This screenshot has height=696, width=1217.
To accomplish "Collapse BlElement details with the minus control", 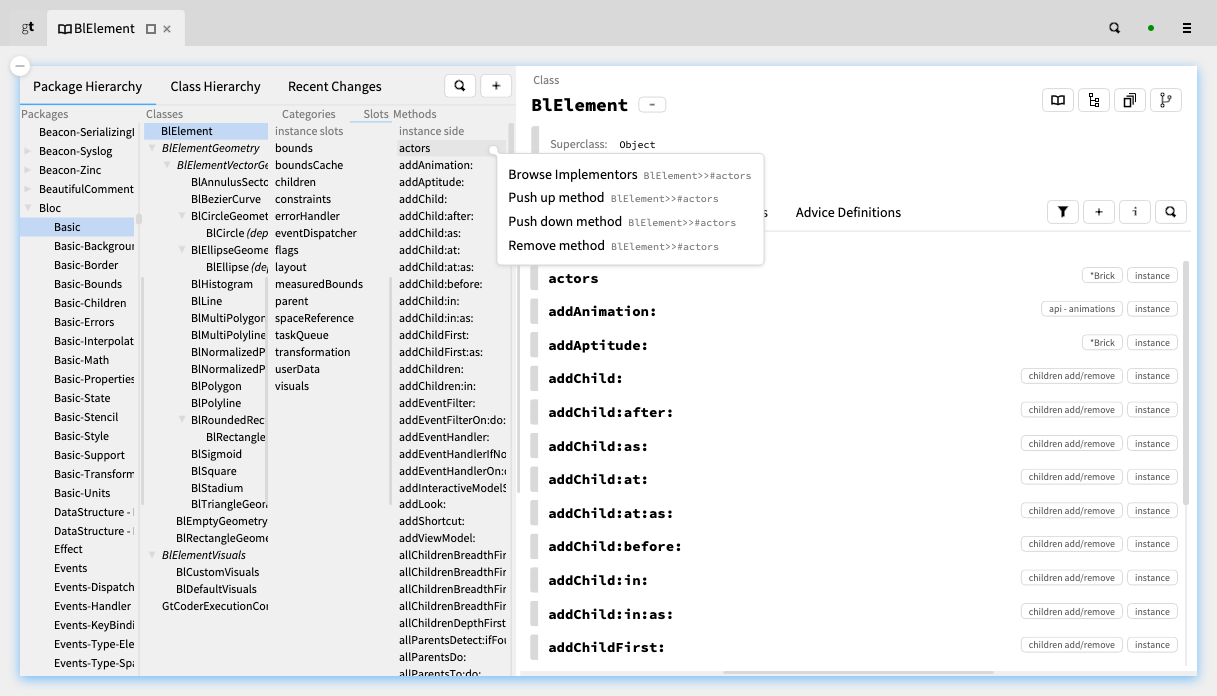I will coord(654,103).
